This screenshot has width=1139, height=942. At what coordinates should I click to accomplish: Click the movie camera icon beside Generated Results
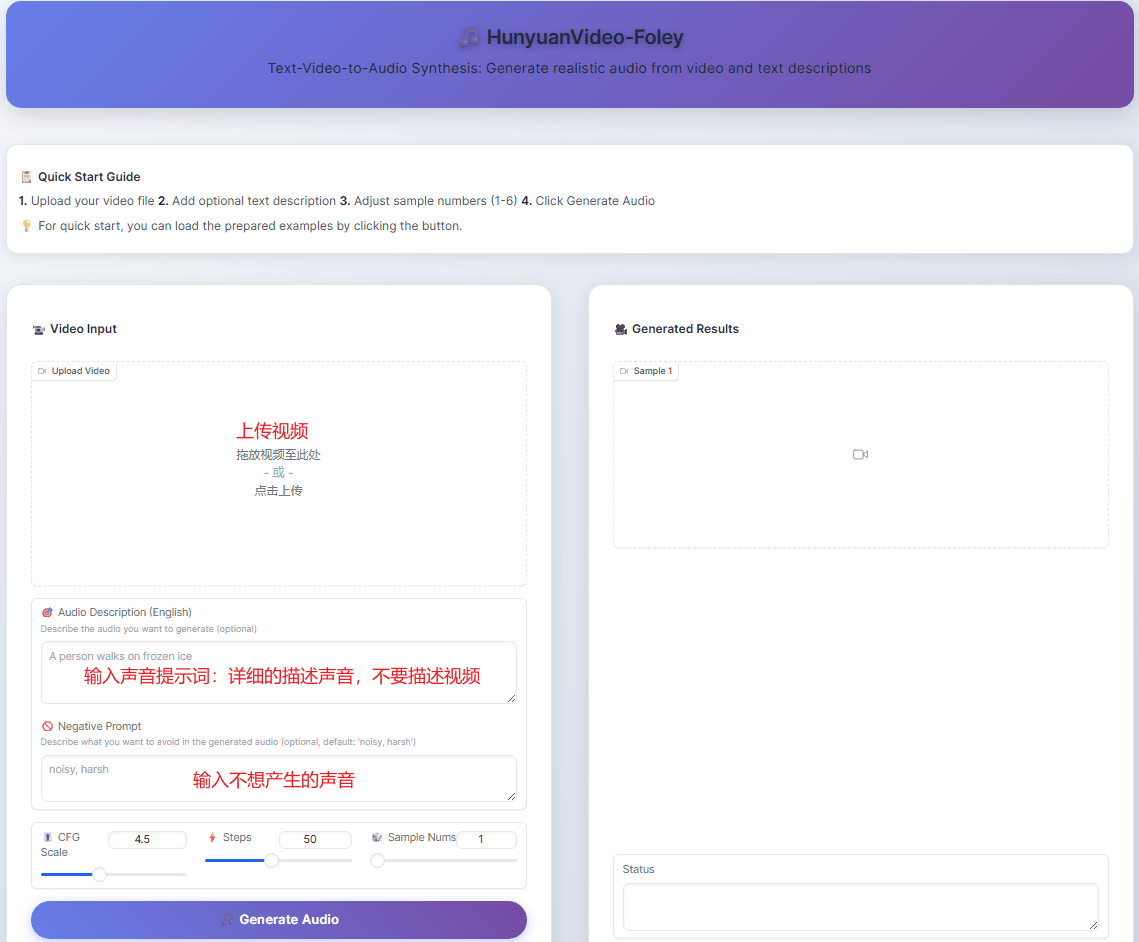pyautogui.click(x=621, y=329)
